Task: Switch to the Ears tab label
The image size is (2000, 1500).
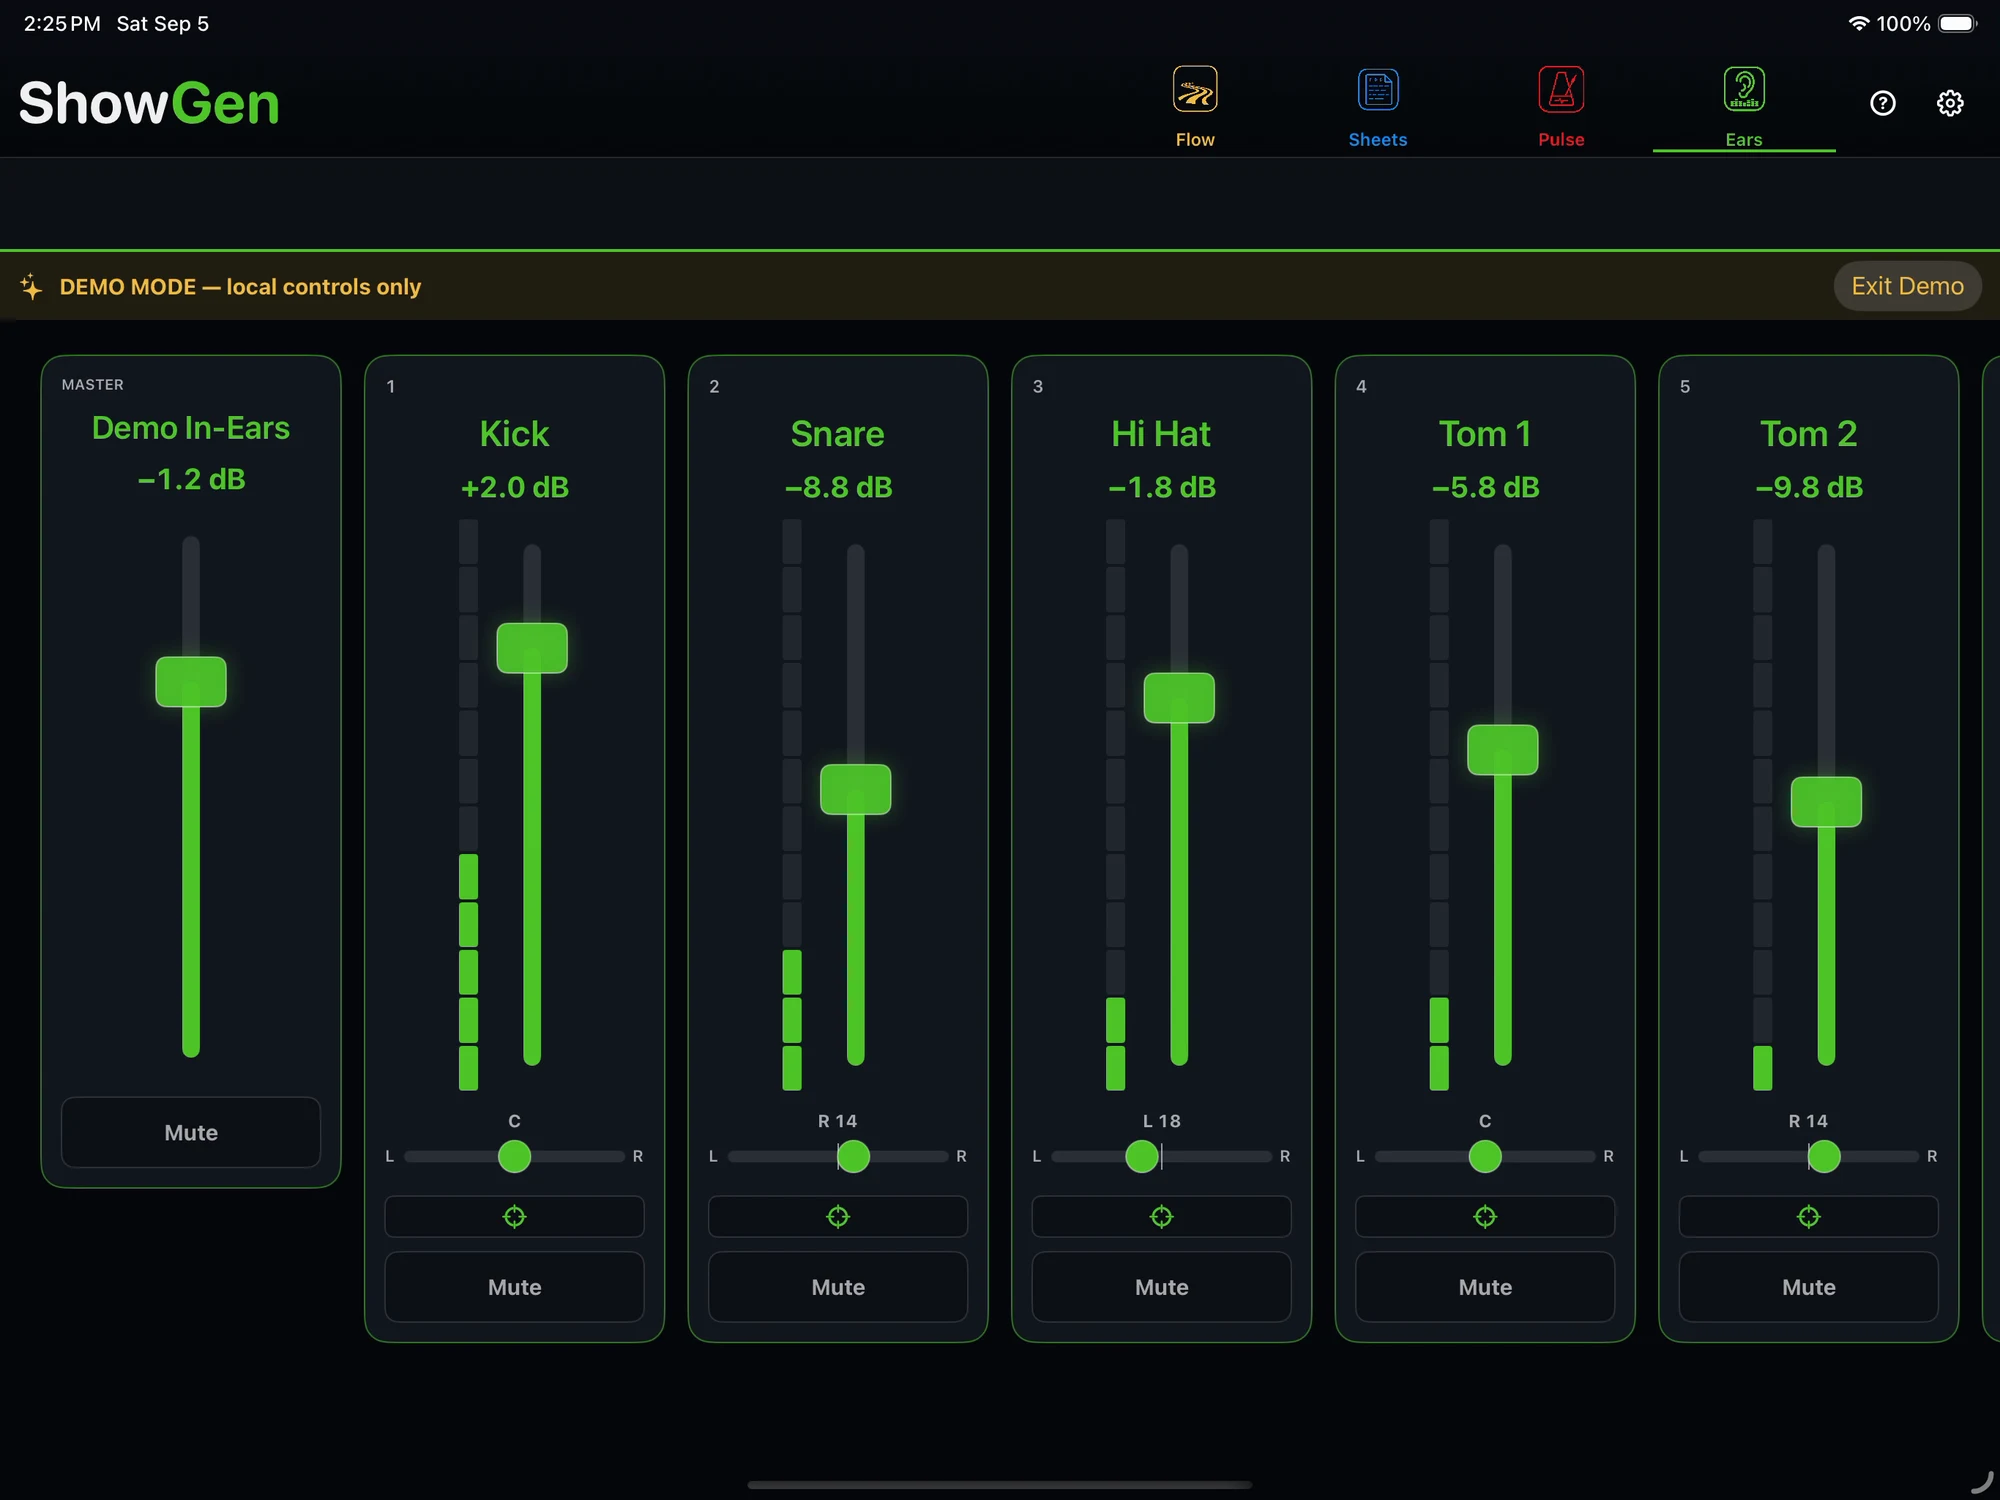Action: coord(1744,140)
